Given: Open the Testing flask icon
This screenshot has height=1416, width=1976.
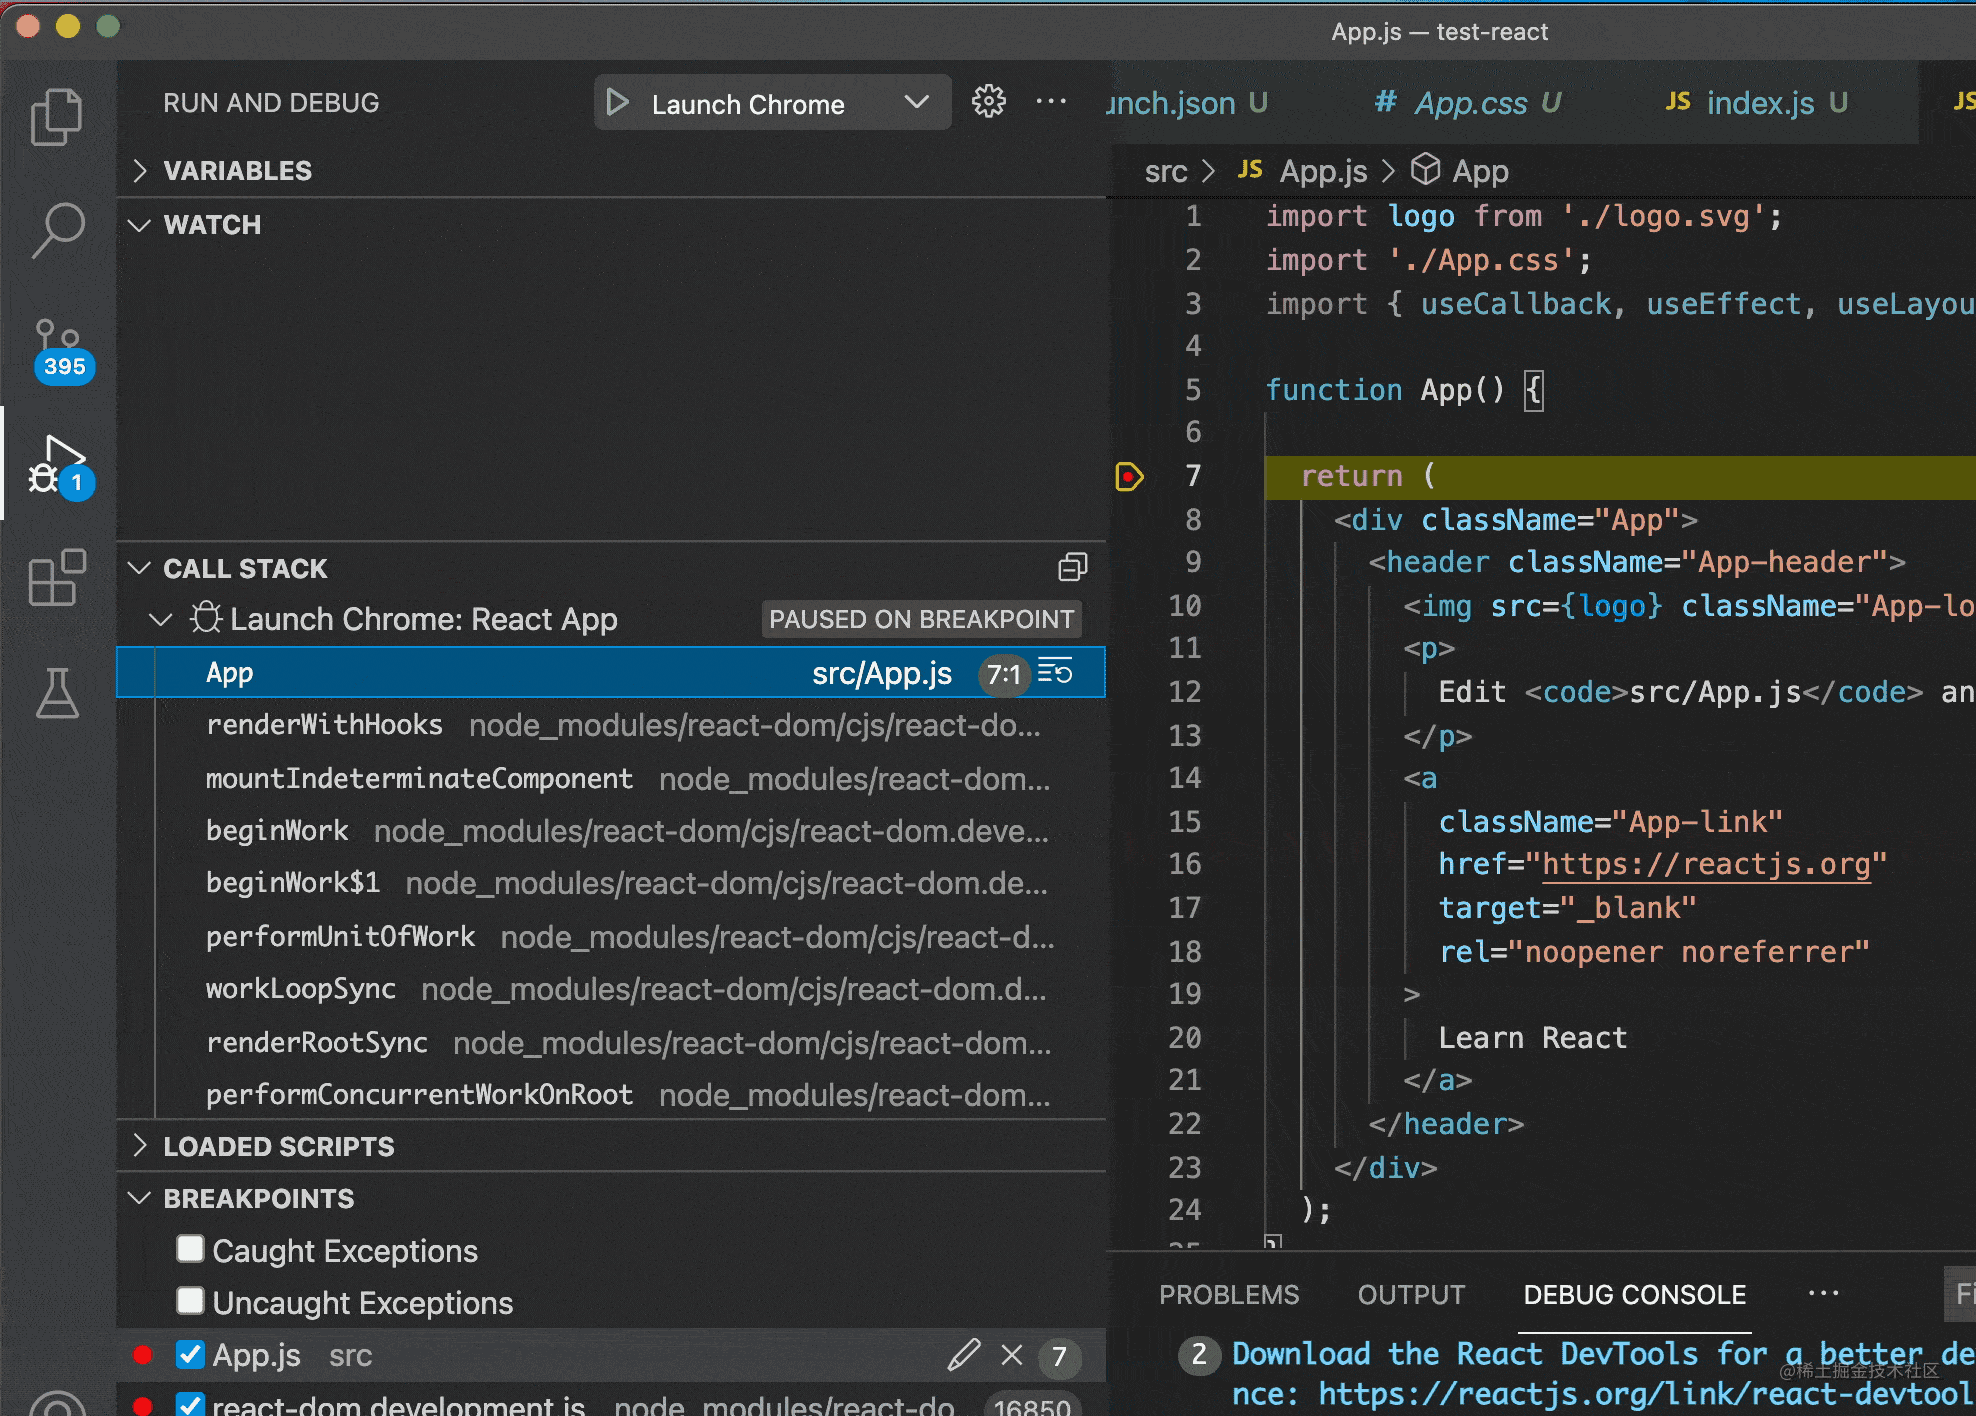Looking at the screenshot, I should (57, 693).
